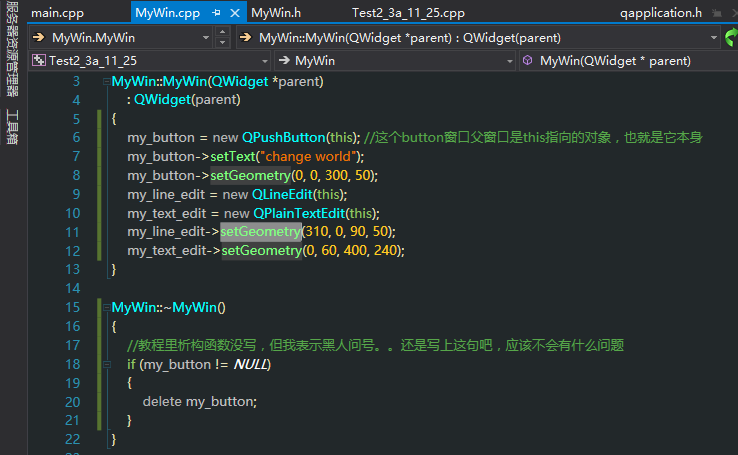Click QPlainTextEdit on line 10

(299, 213)
